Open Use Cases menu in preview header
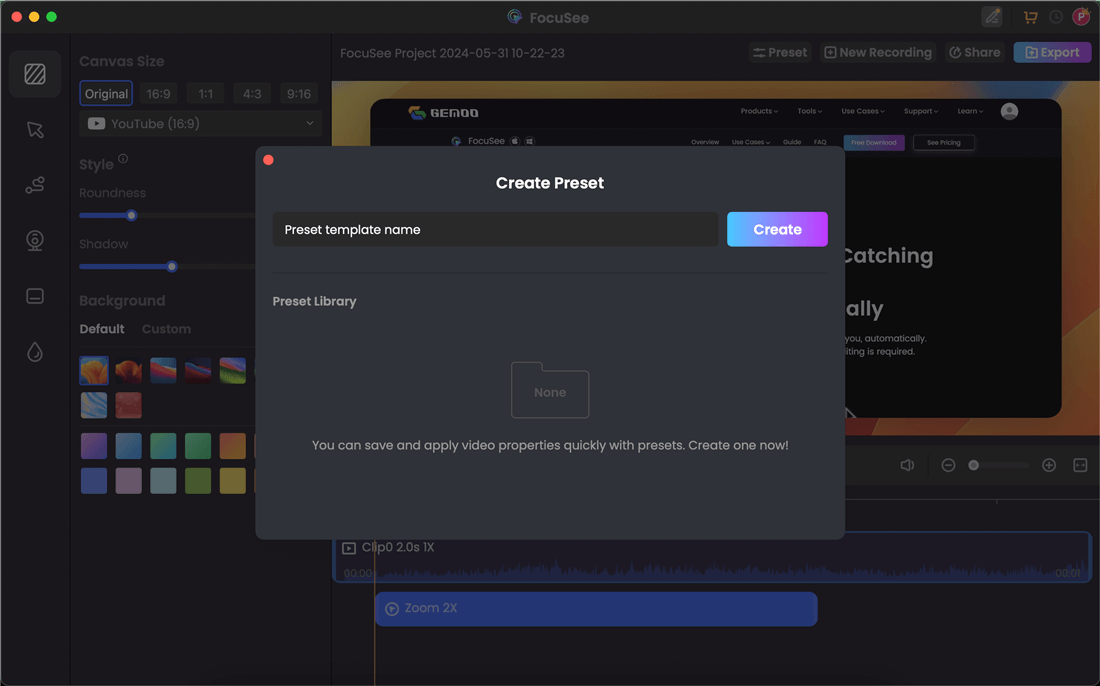This screenshot has height=686, width=1100. coord(863,111)
